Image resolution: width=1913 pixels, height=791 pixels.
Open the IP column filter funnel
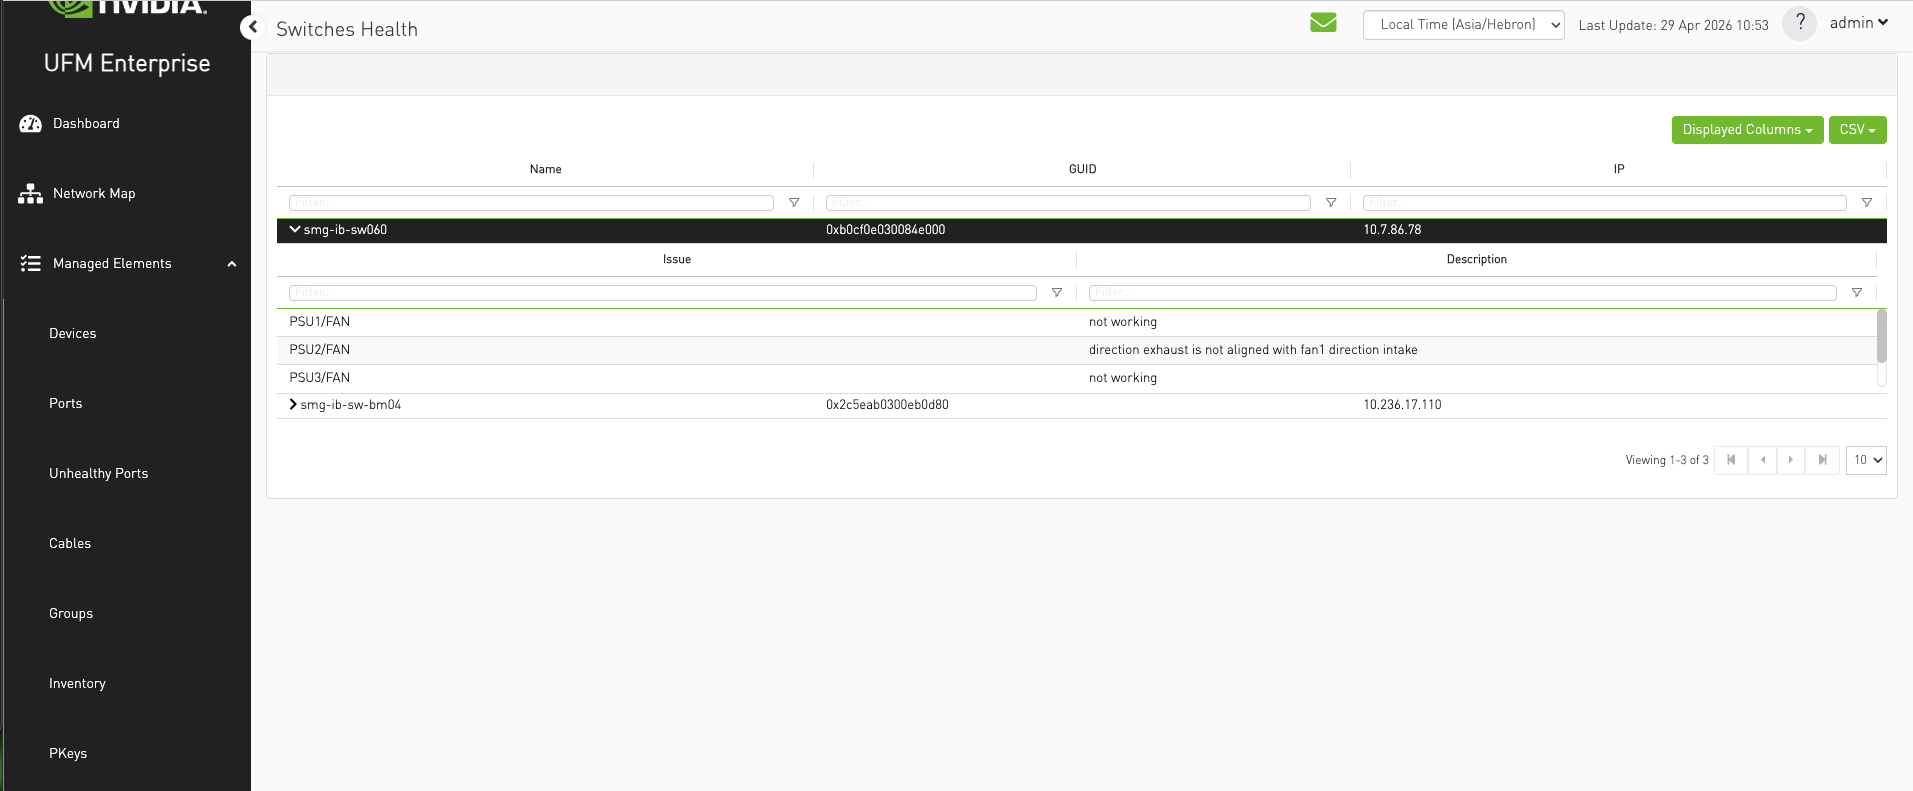click(x=1867, y=203)
